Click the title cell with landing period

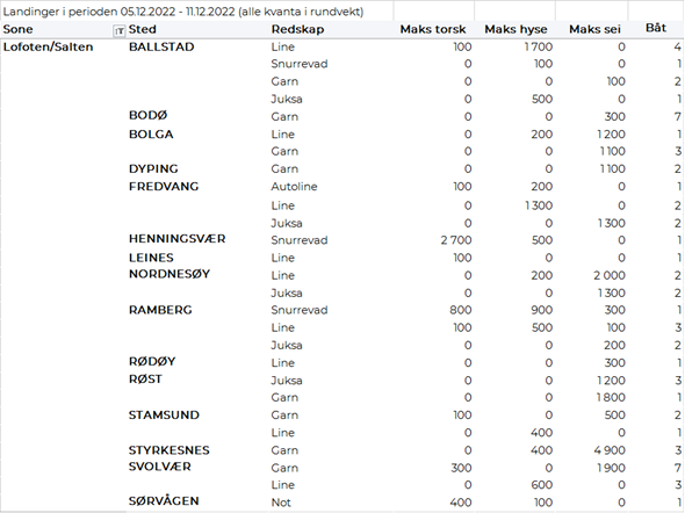[x=183, y=11]
